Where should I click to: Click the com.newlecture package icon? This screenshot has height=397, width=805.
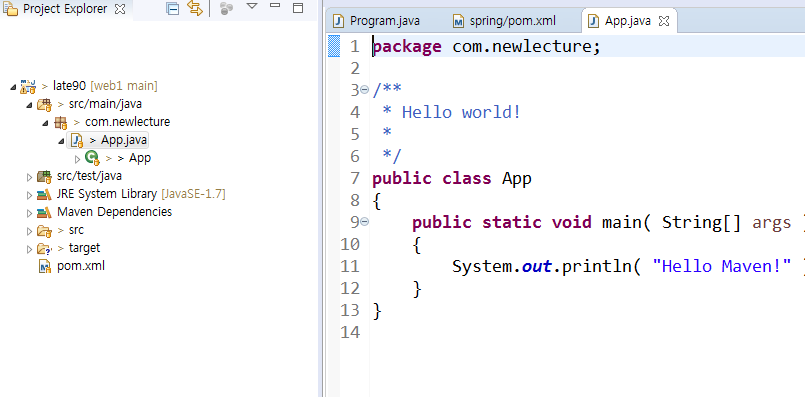(61, 123)
